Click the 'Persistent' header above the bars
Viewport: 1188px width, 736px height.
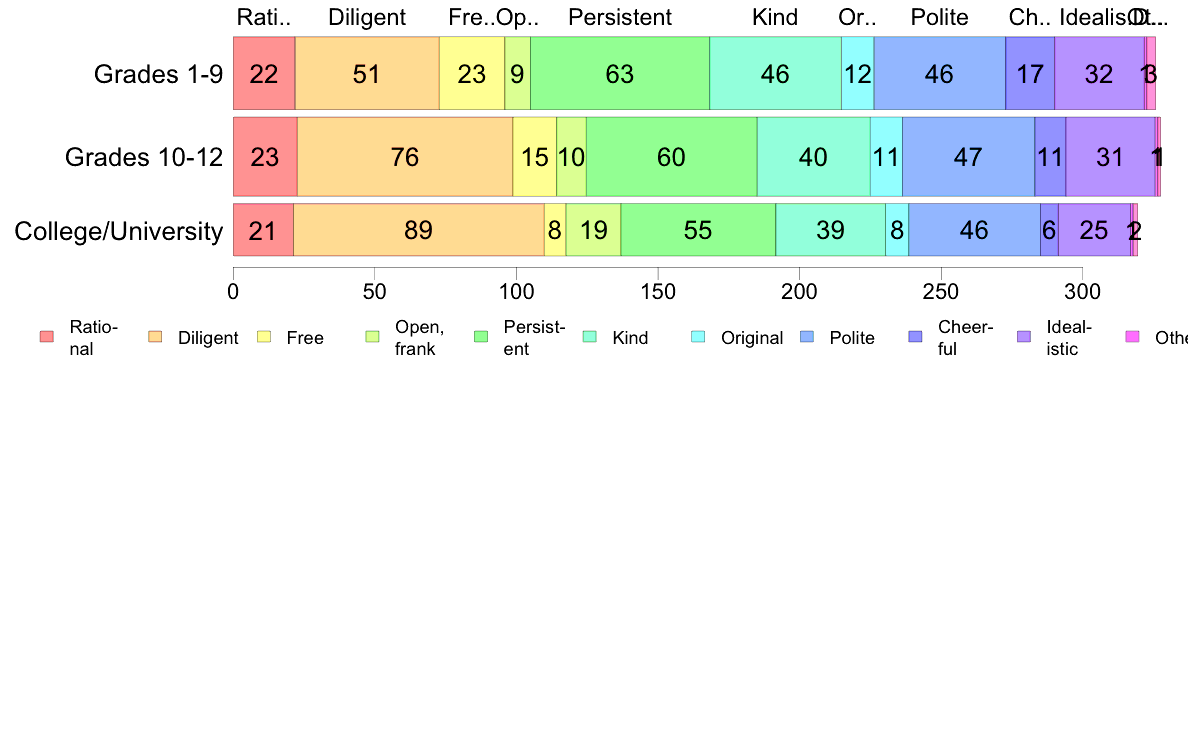point(620,17)
